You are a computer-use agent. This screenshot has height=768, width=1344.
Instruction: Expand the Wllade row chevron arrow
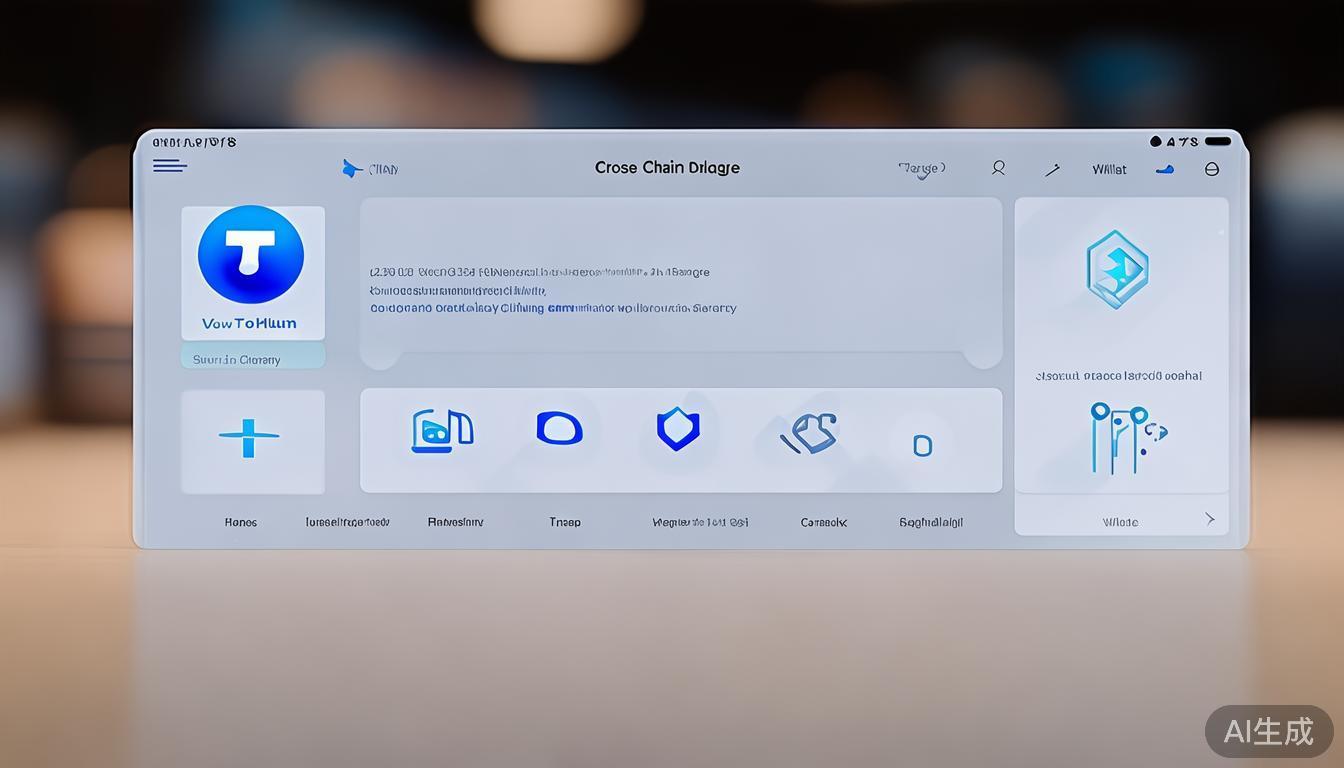tap(1209, 519)
